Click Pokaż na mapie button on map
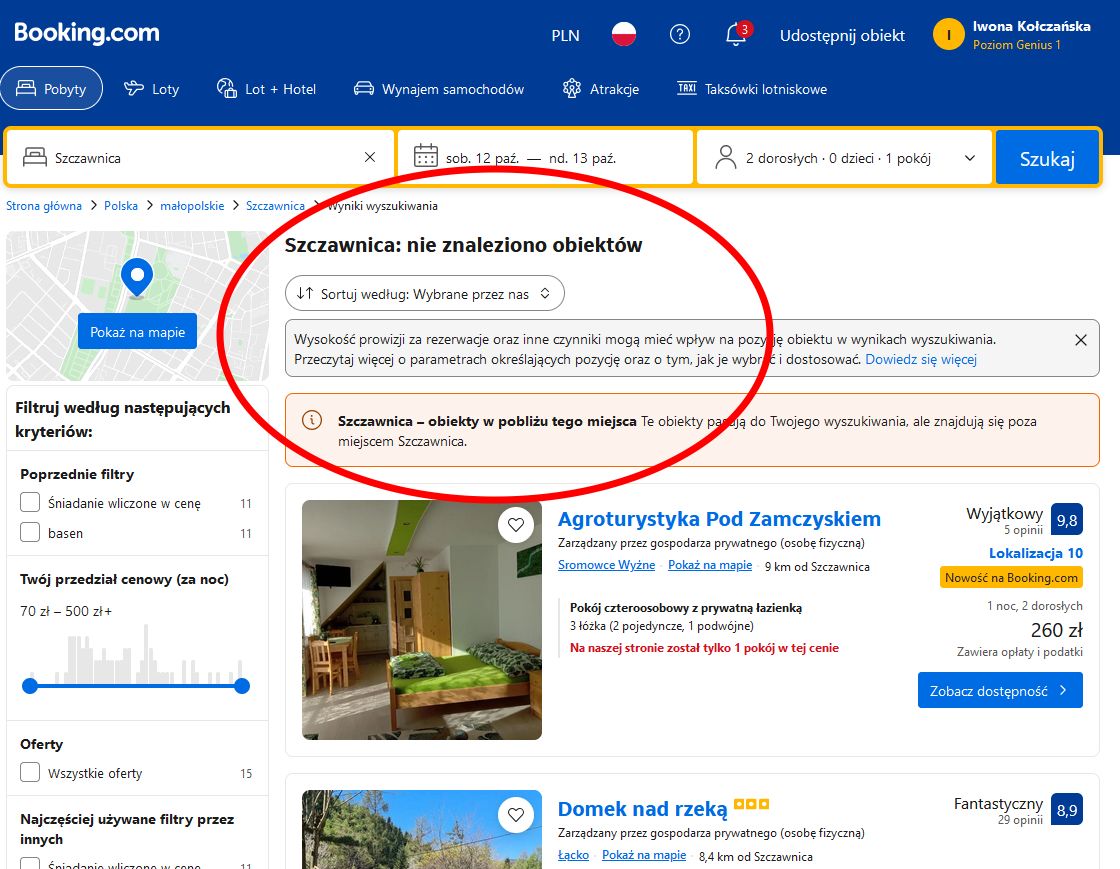The width and height of the screenshot is (1120, 869). click(x=137, y=331)
